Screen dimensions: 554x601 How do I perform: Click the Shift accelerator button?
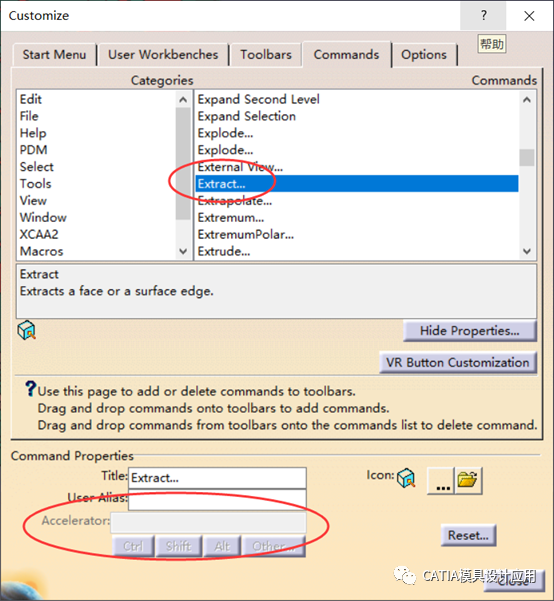[178, 546]
